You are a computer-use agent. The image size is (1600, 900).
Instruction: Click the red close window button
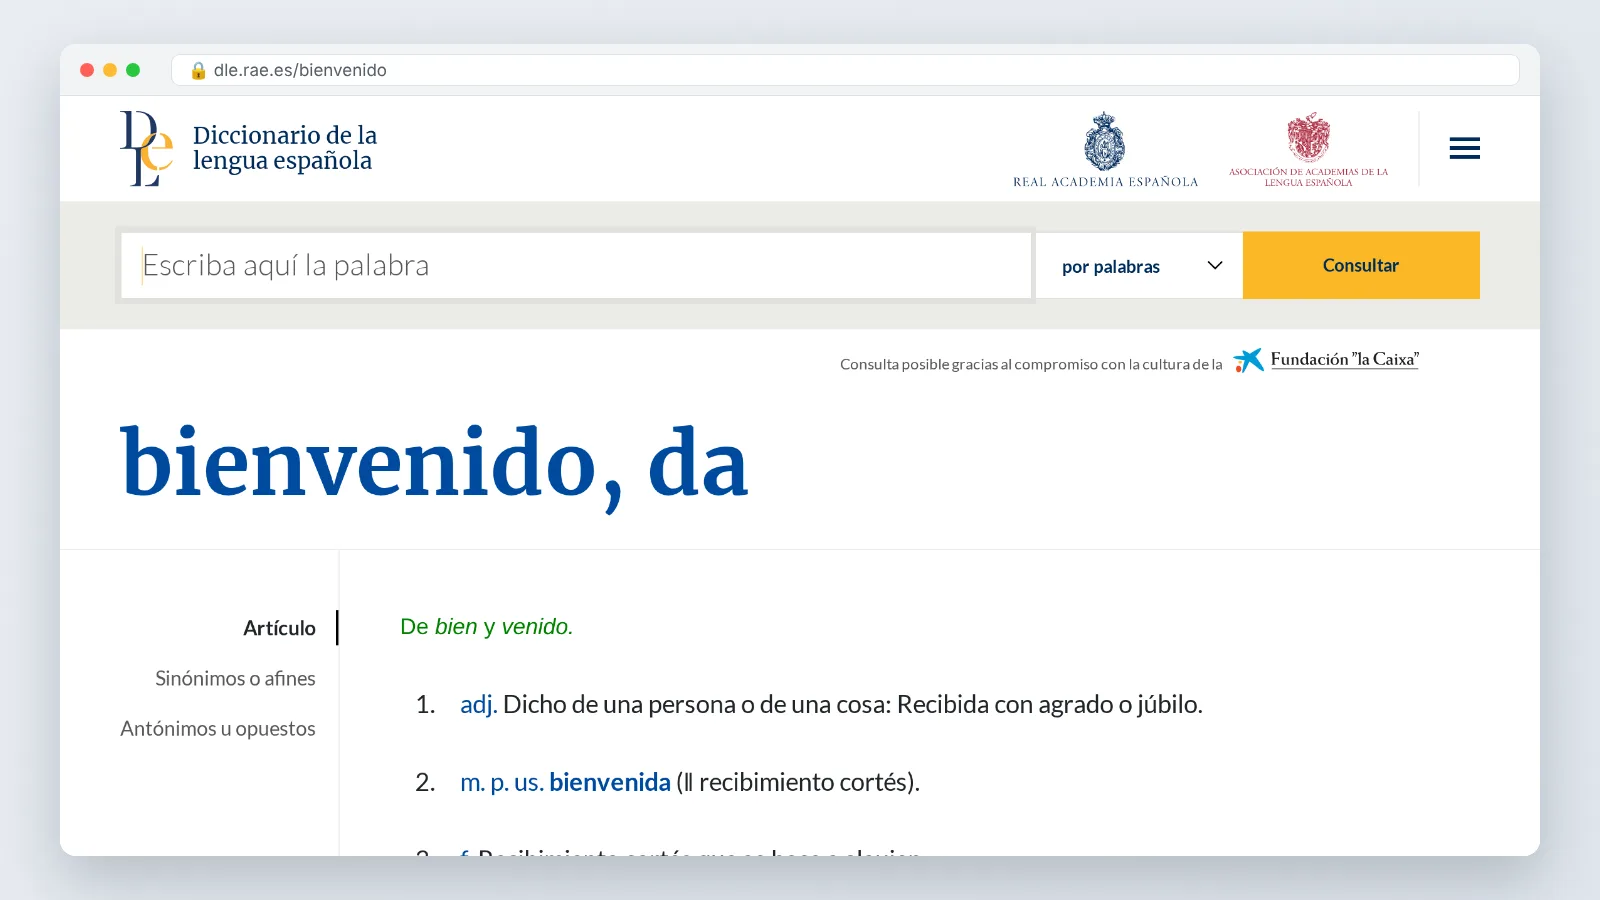87,70
